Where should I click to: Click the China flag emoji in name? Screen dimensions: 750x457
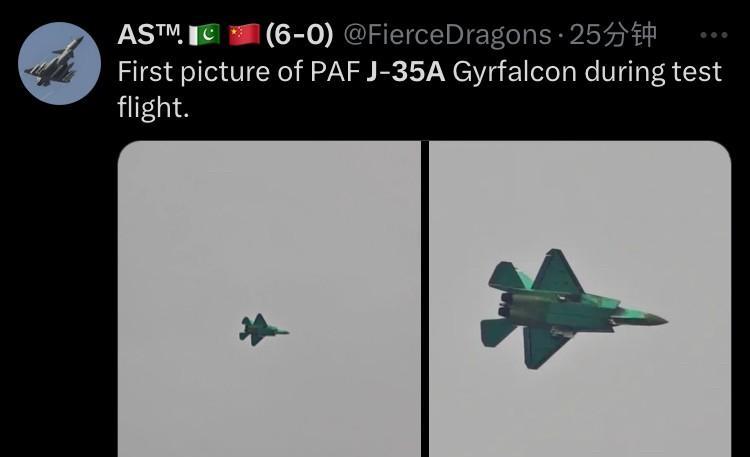[244, 35]
